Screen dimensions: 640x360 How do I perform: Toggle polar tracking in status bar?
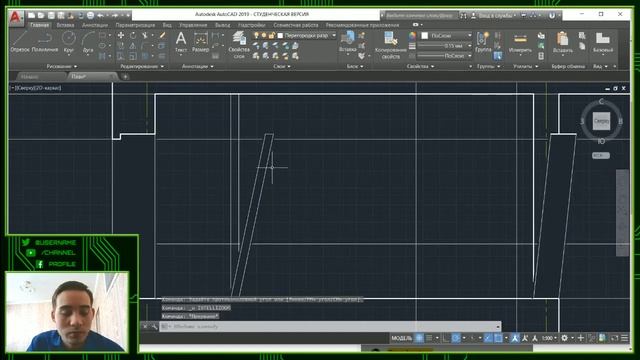coord(456,338)
